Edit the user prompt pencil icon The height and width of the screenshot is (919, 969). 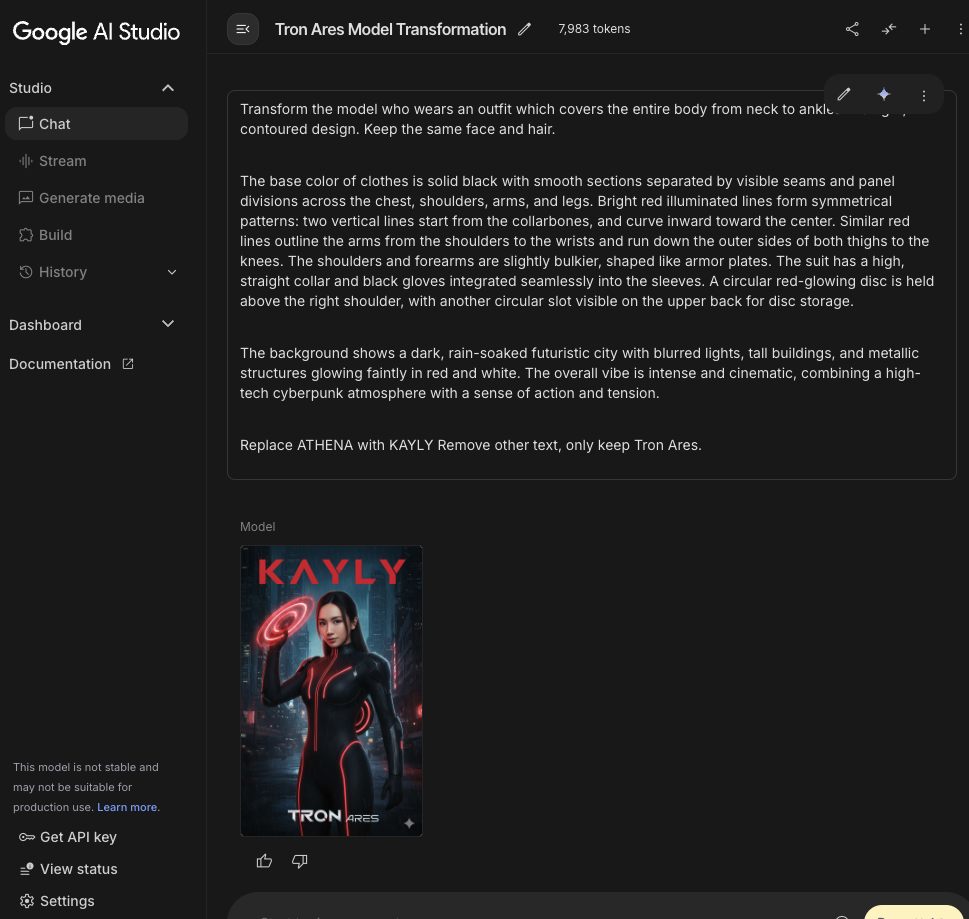tap(844, 95)
